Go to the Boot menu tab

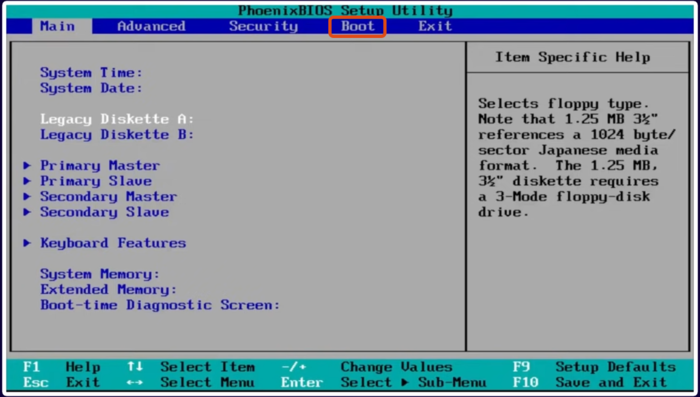(358, 26)
